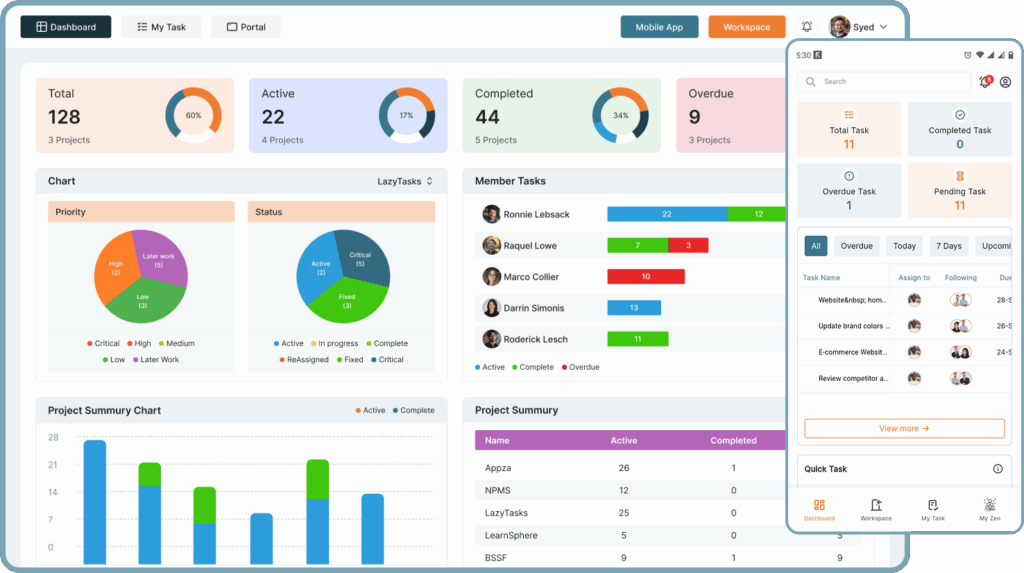Screen dimensions: 1024x573
Task: Go to My Zen in the mobile navigation
Action: pos(989,510)
